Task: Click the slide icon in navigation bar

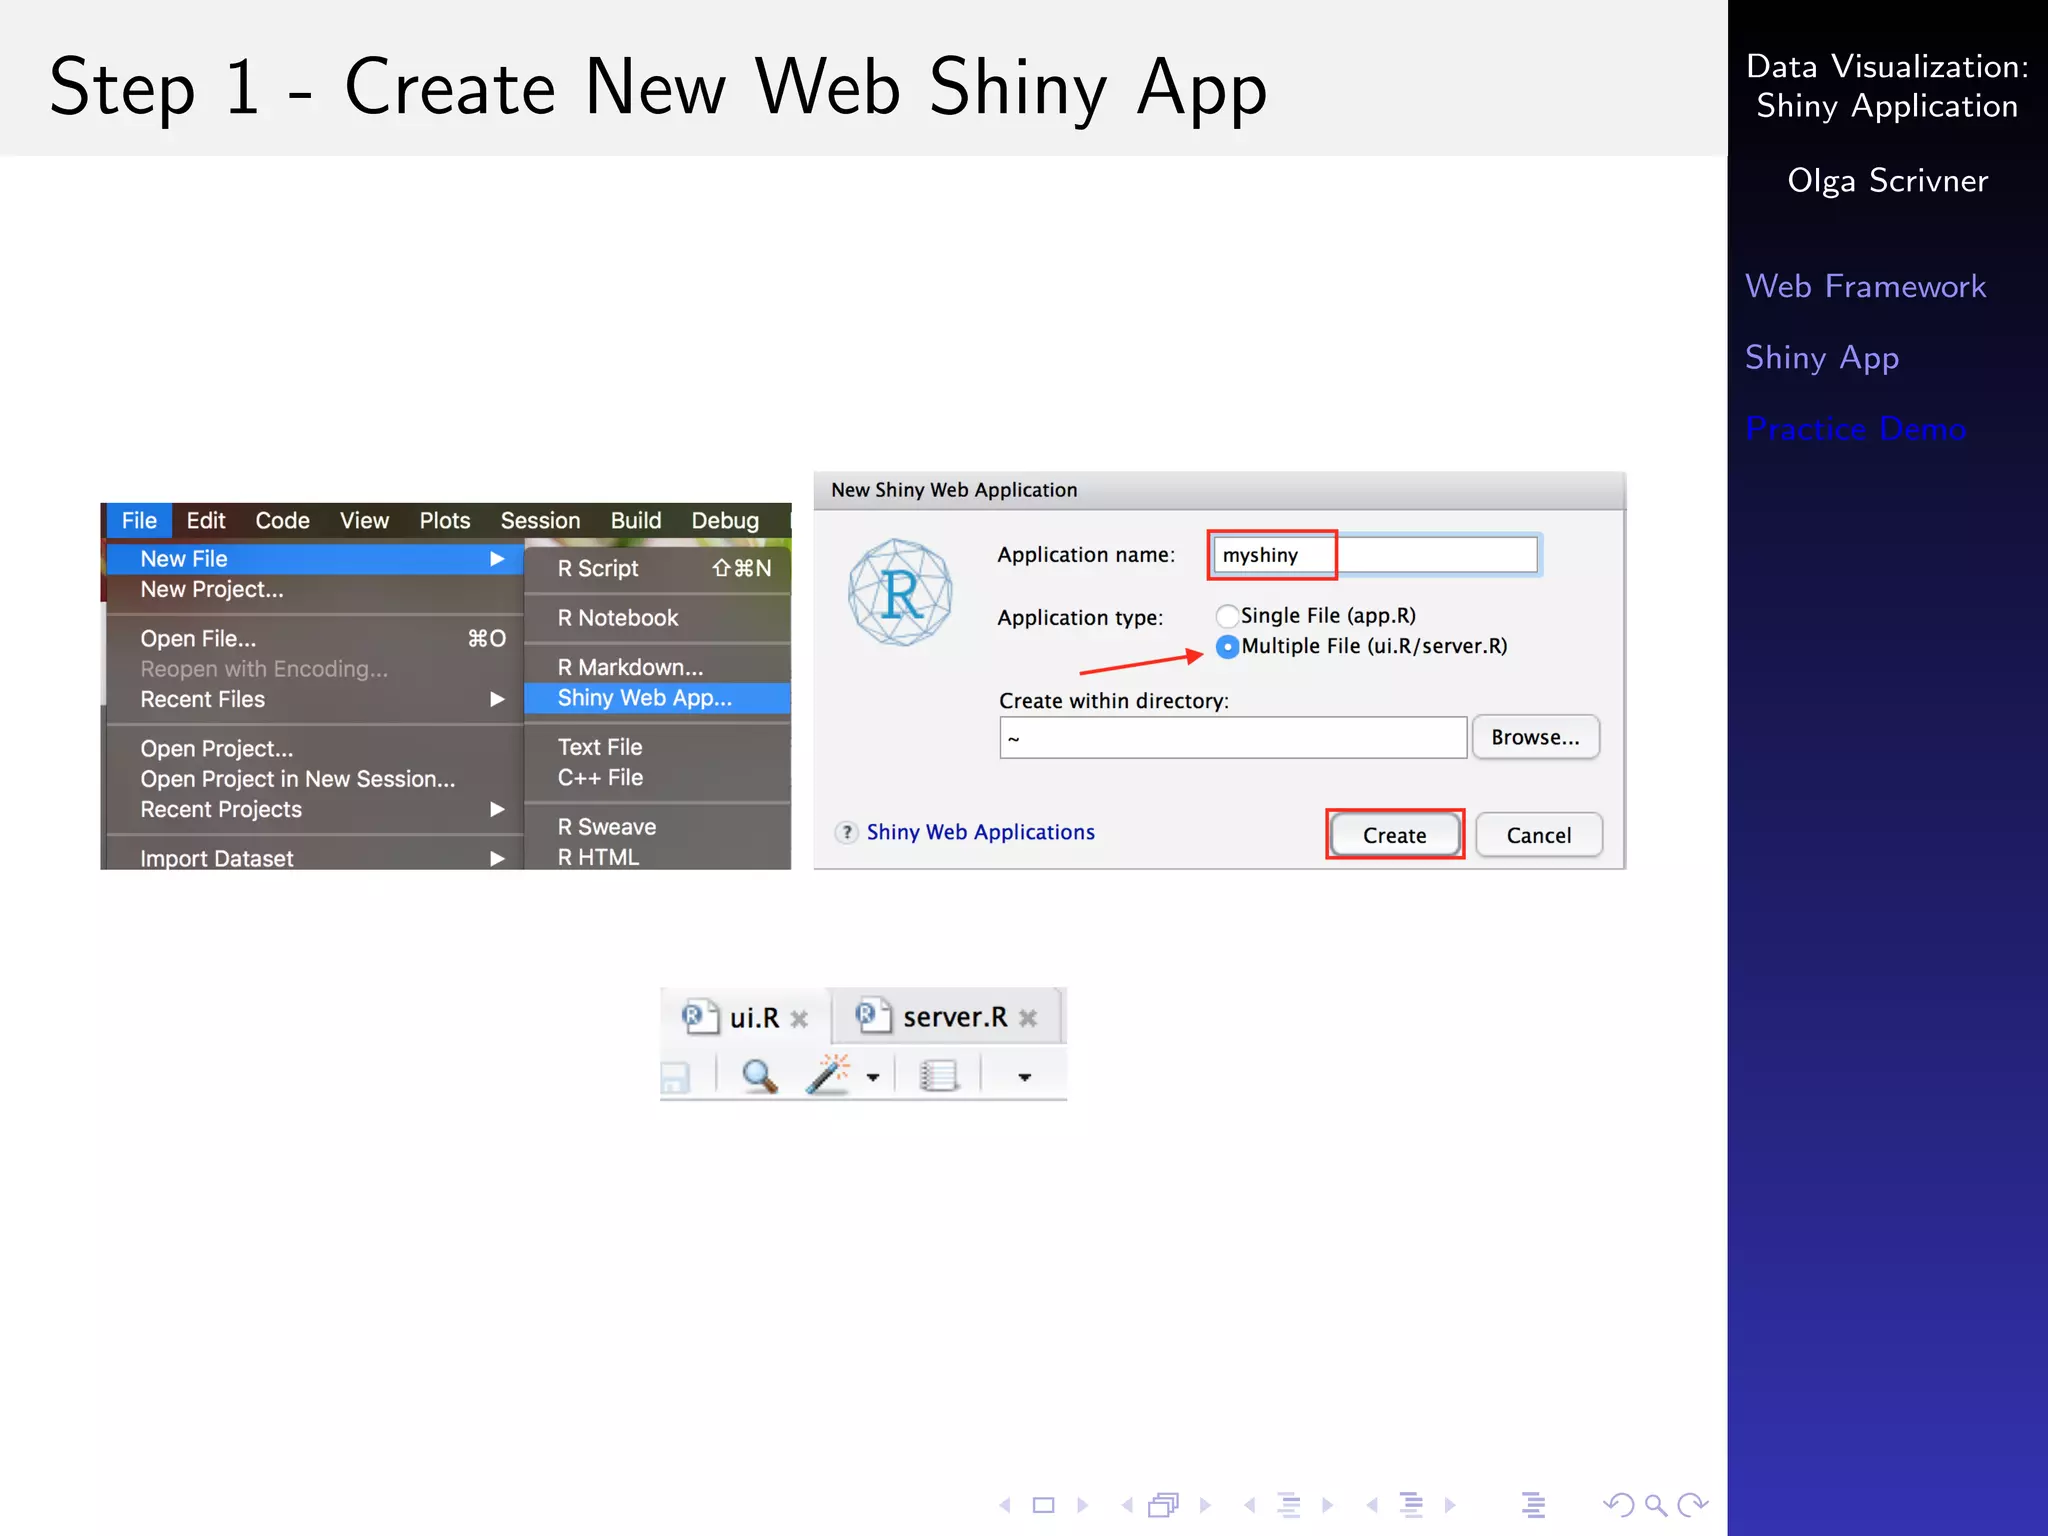Action: [1043, 1505]
